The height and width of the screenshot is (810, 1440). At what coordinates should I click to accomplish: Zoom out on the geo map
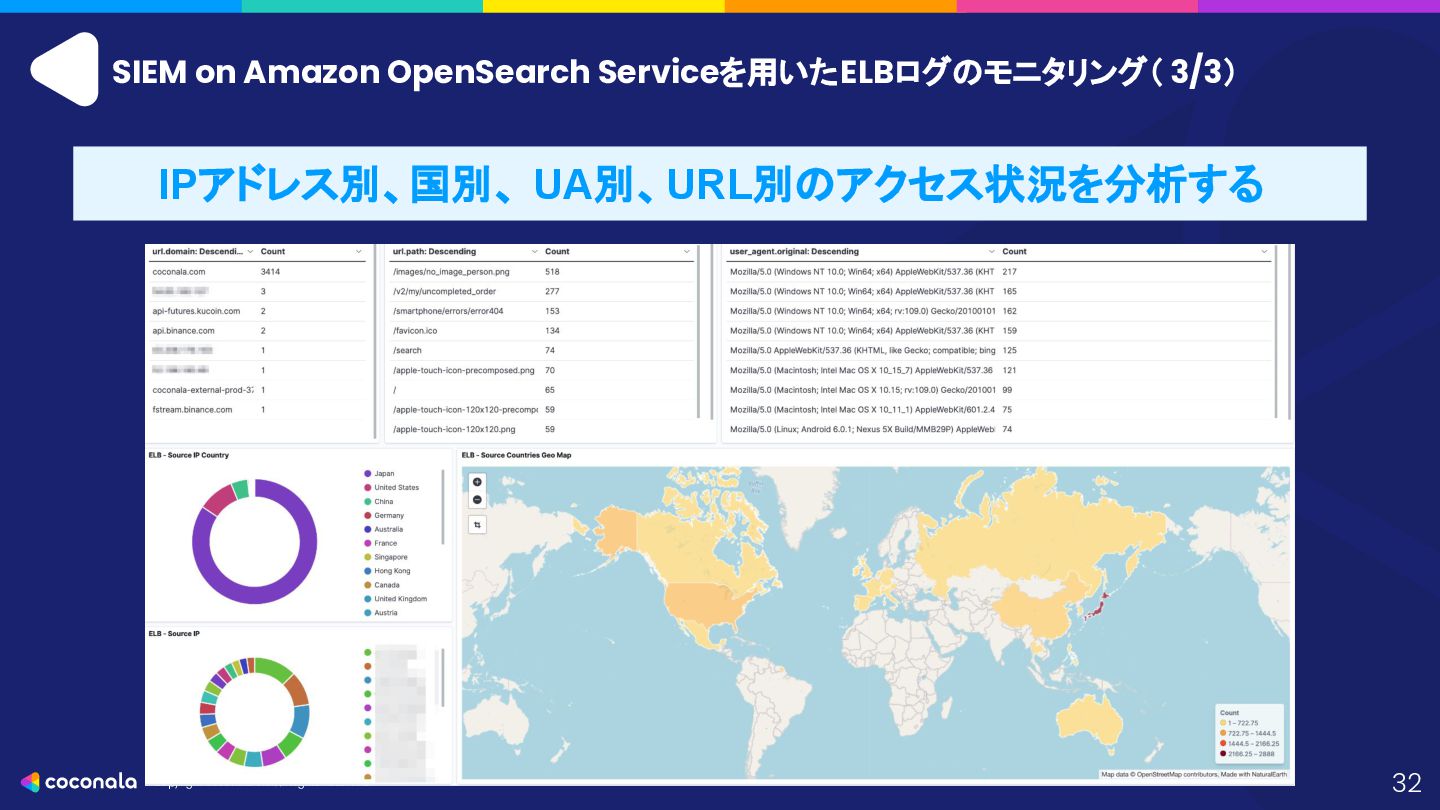[x=477, y=499]
